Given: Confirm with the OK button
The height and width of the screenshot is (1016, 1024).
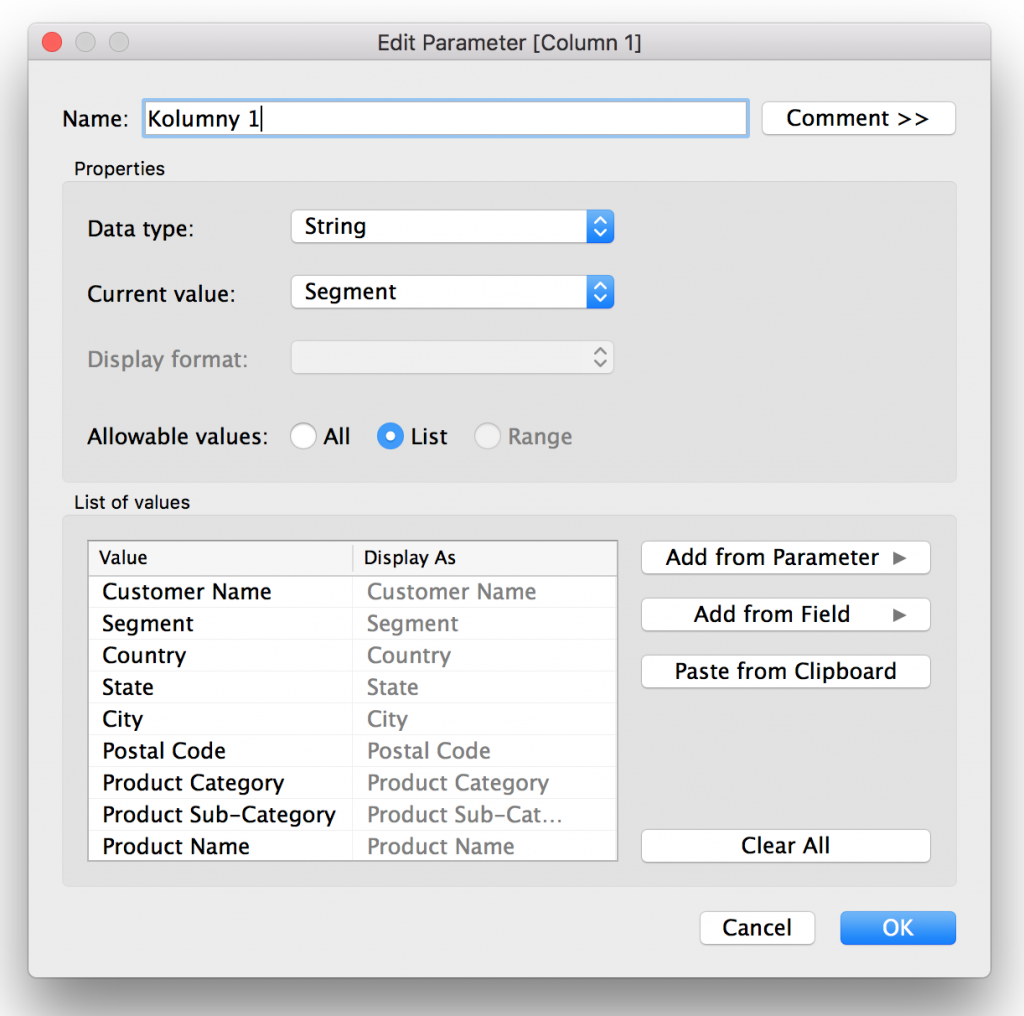Looking at the screenshot, I should 897,928.
